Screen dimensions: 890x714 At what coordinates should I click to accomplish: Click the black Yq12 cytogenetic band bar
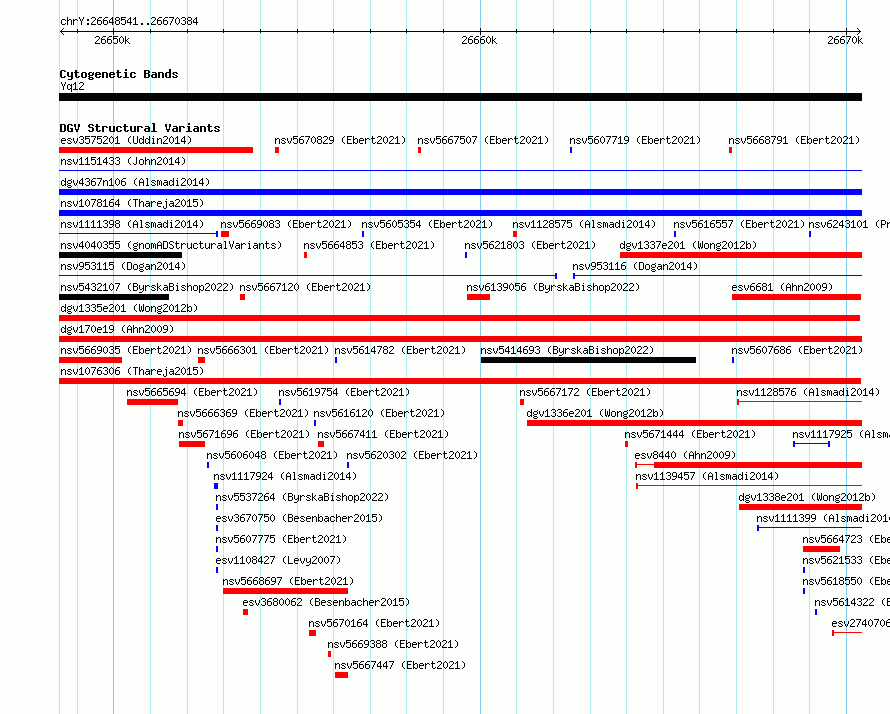click(x=460, y=97)
